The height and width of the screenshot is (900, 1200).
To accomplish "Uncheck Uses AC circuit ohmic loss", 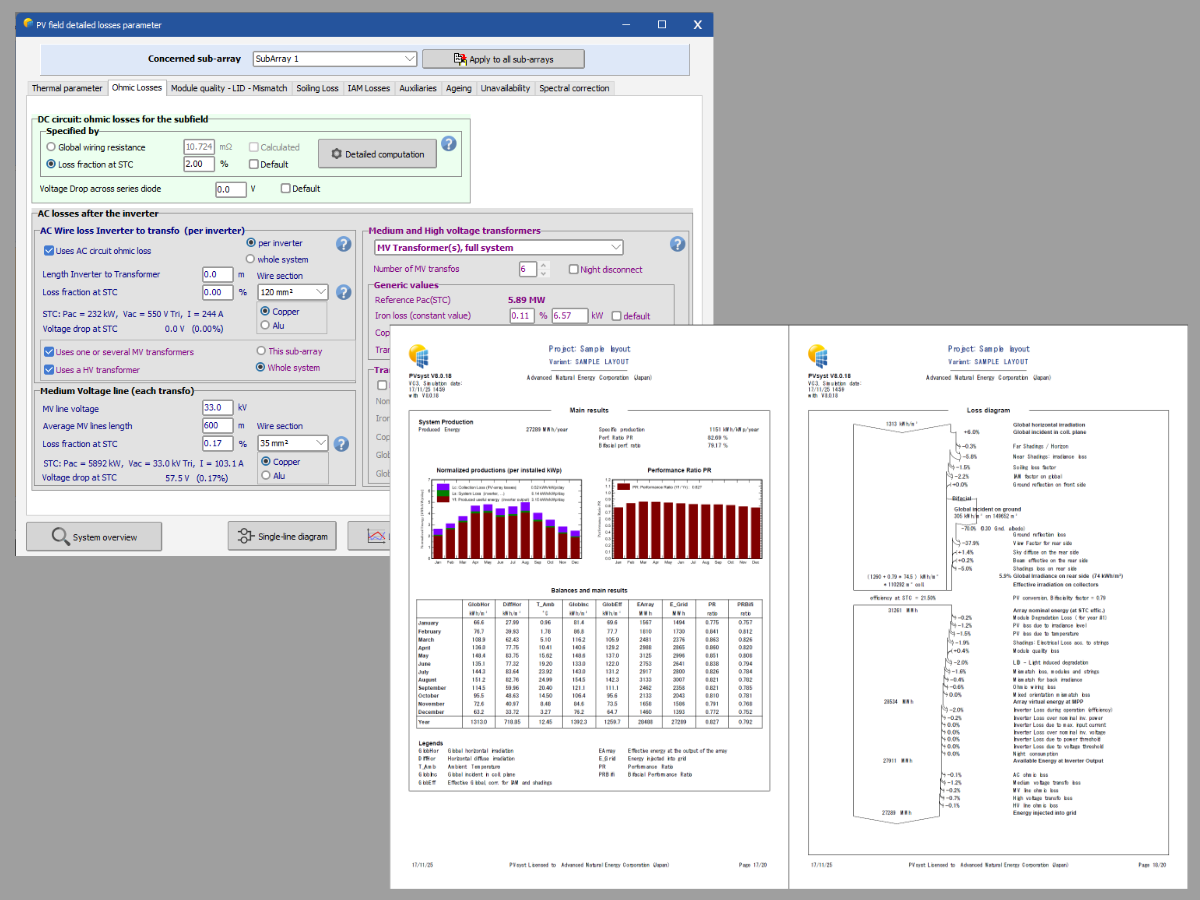I will (x=49, y=251).
